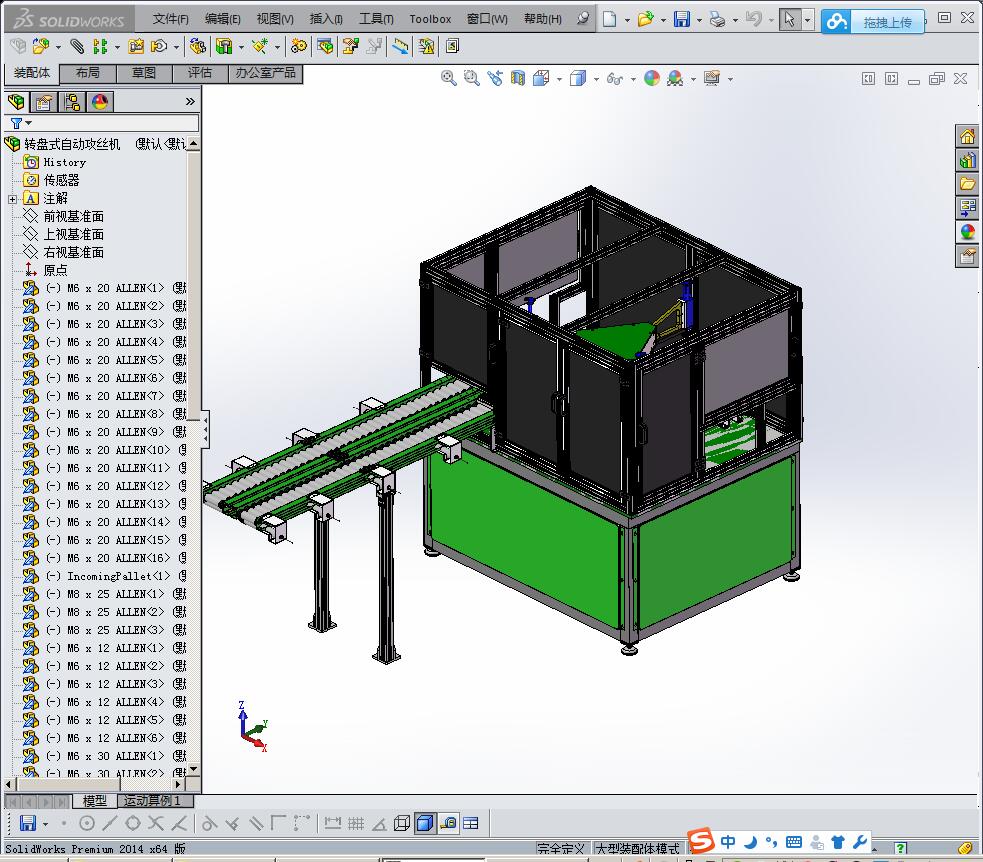Open the FeatureManager design tree tab
This screenshot has height=862, width=983.
click(x=16, y=102)
